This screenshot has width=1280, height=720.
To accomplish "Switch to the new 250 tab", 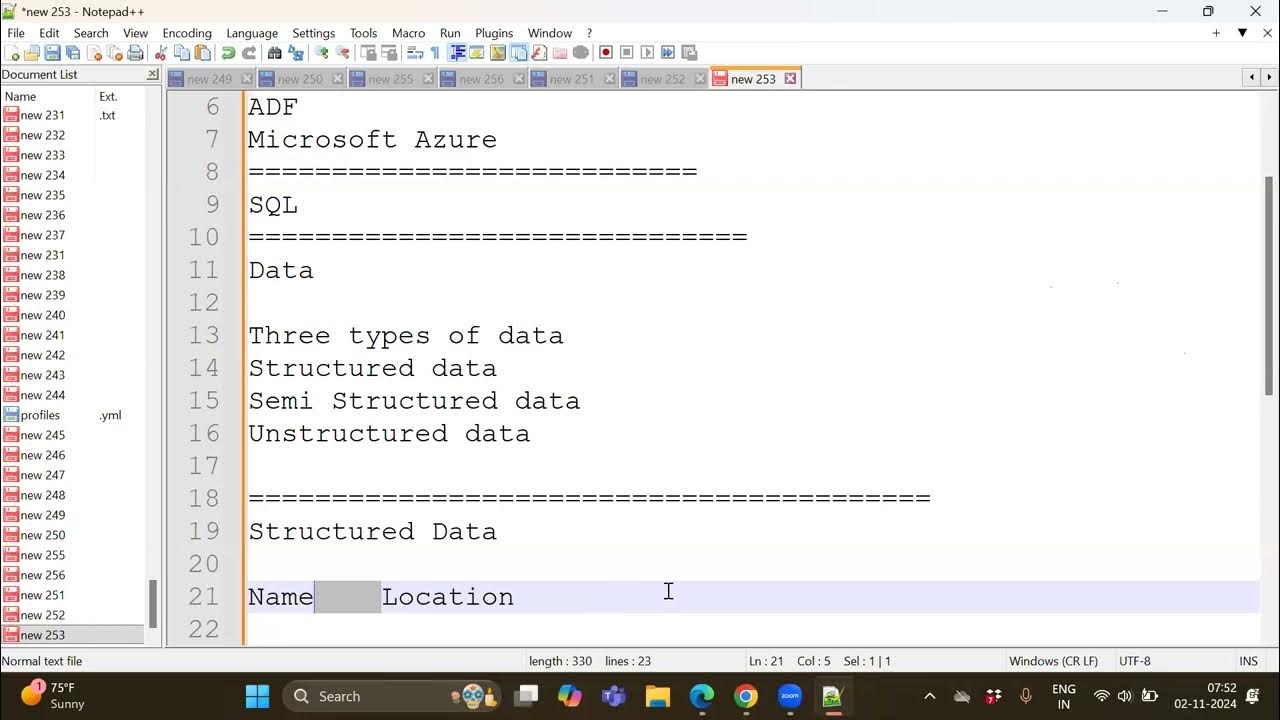I will tap(300, 79).
